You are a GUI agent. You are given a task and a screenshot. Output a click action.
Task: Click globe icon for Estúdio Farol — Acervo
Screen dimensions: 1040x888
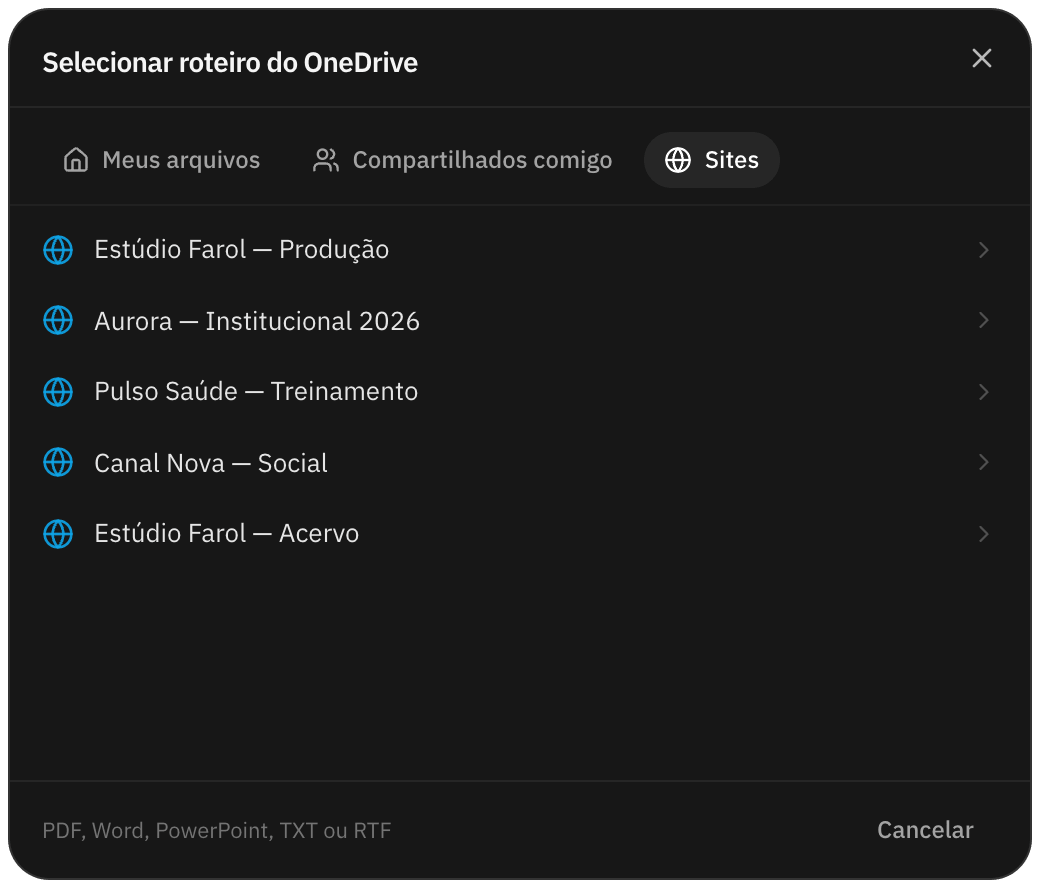(x=58, y=534)
